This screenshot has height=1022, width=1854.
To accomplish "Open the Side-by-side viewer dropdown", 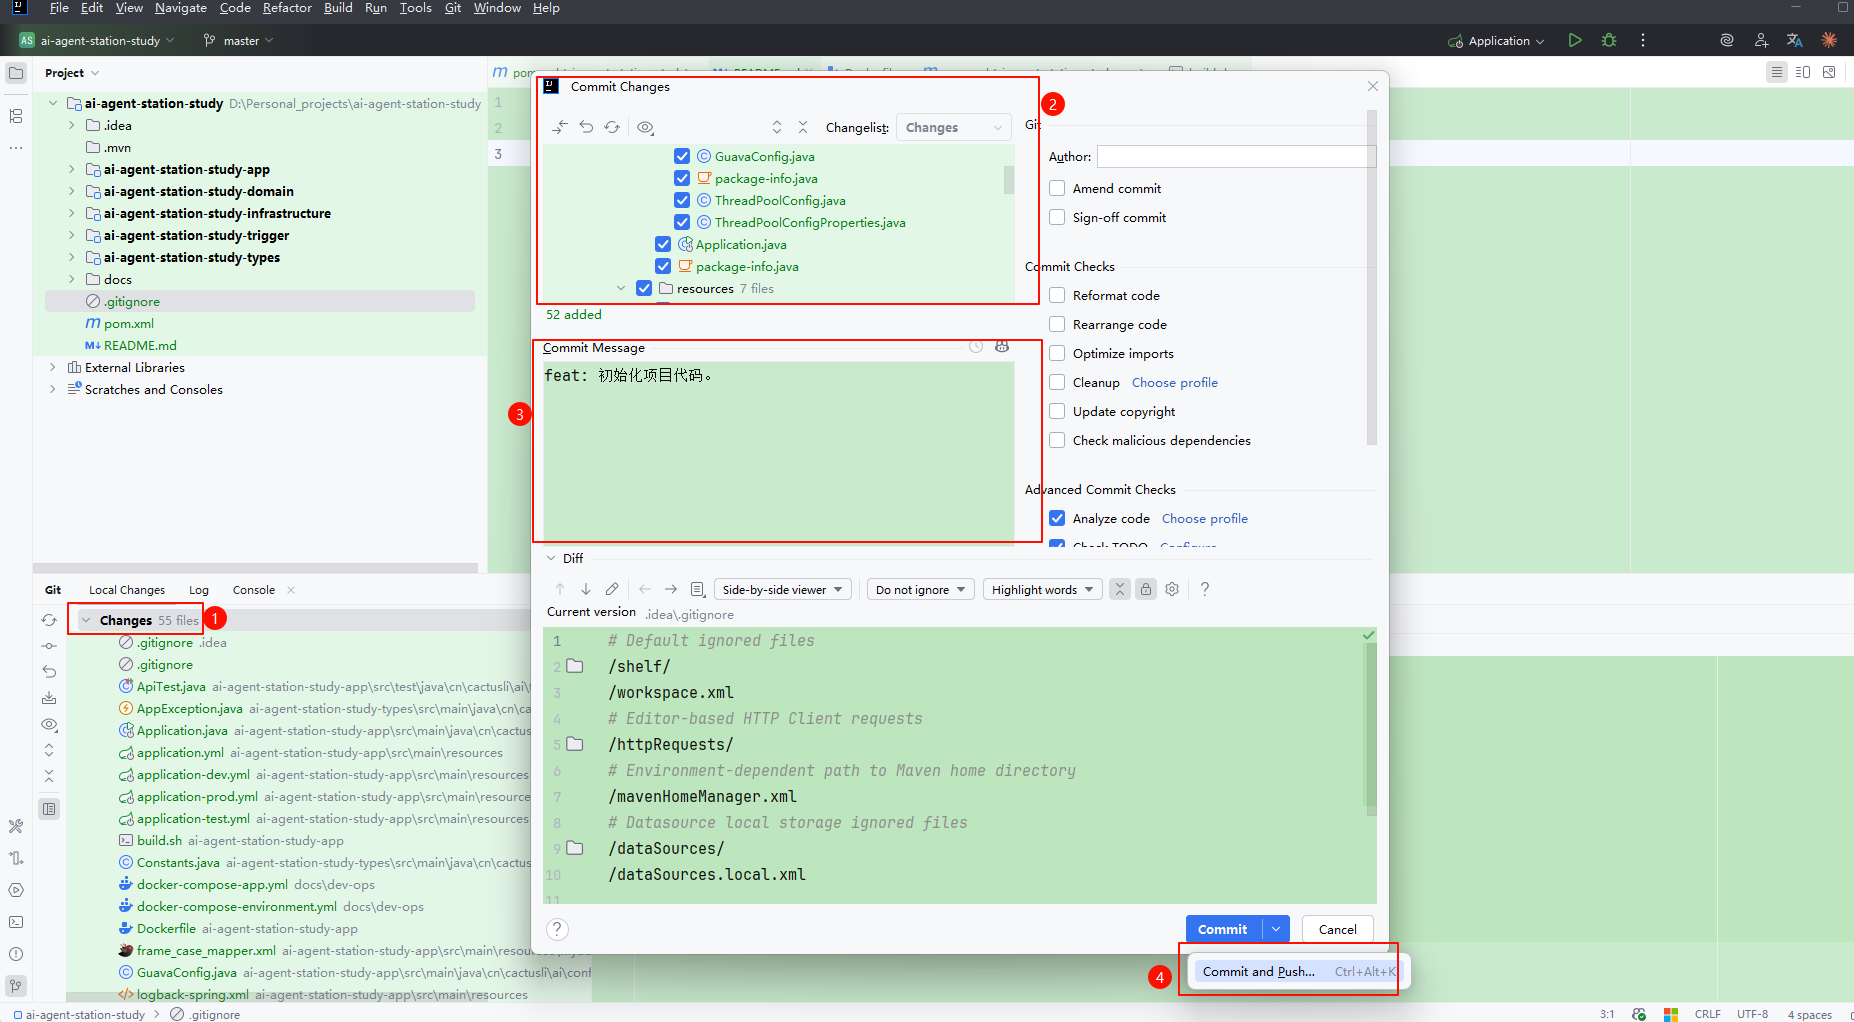I will click(x=783, y=589).
